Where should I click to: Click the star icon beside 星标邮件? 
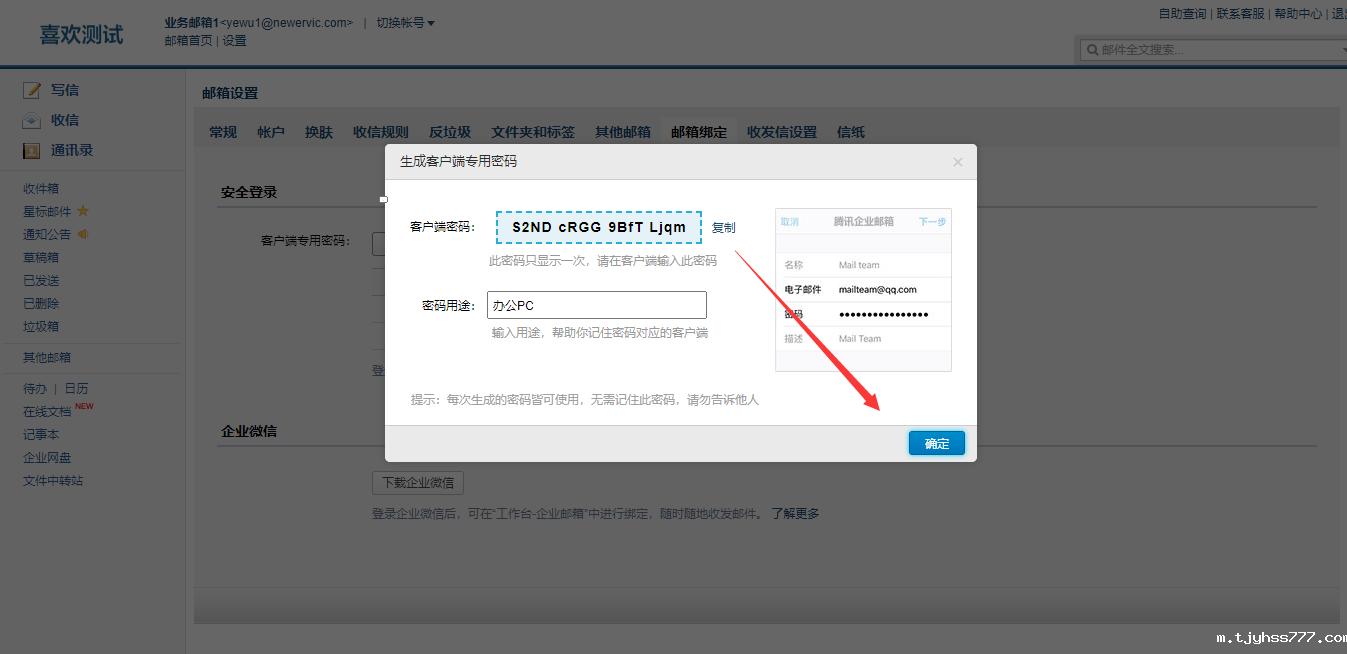coord(83,211)
